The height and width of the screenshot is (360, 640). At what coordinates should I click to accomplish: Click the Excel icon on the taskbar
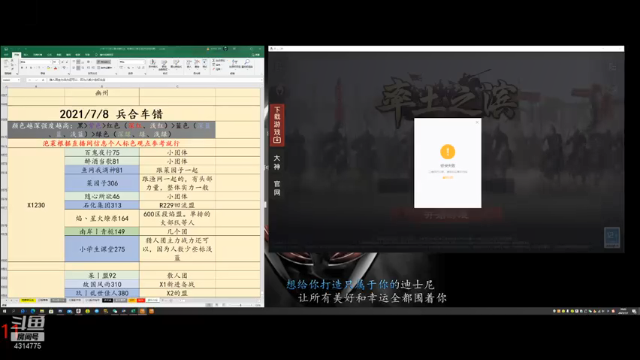[133, 311]
